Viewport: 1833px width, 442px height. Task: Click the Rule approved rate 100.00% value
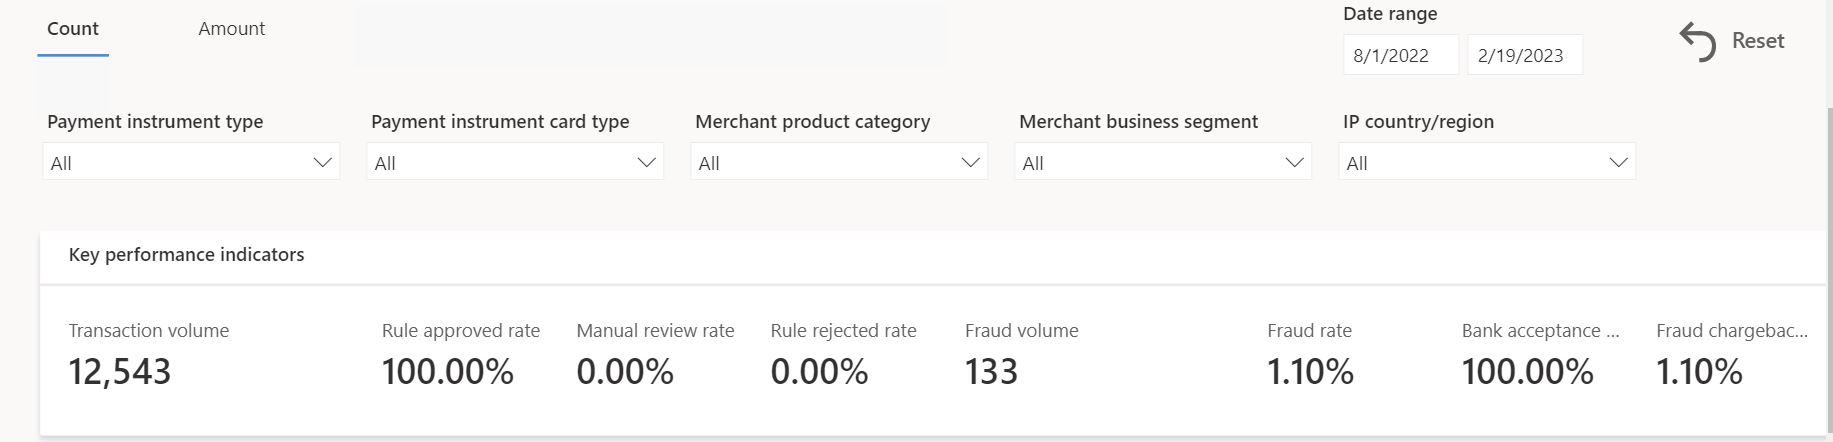click(447, 372)
